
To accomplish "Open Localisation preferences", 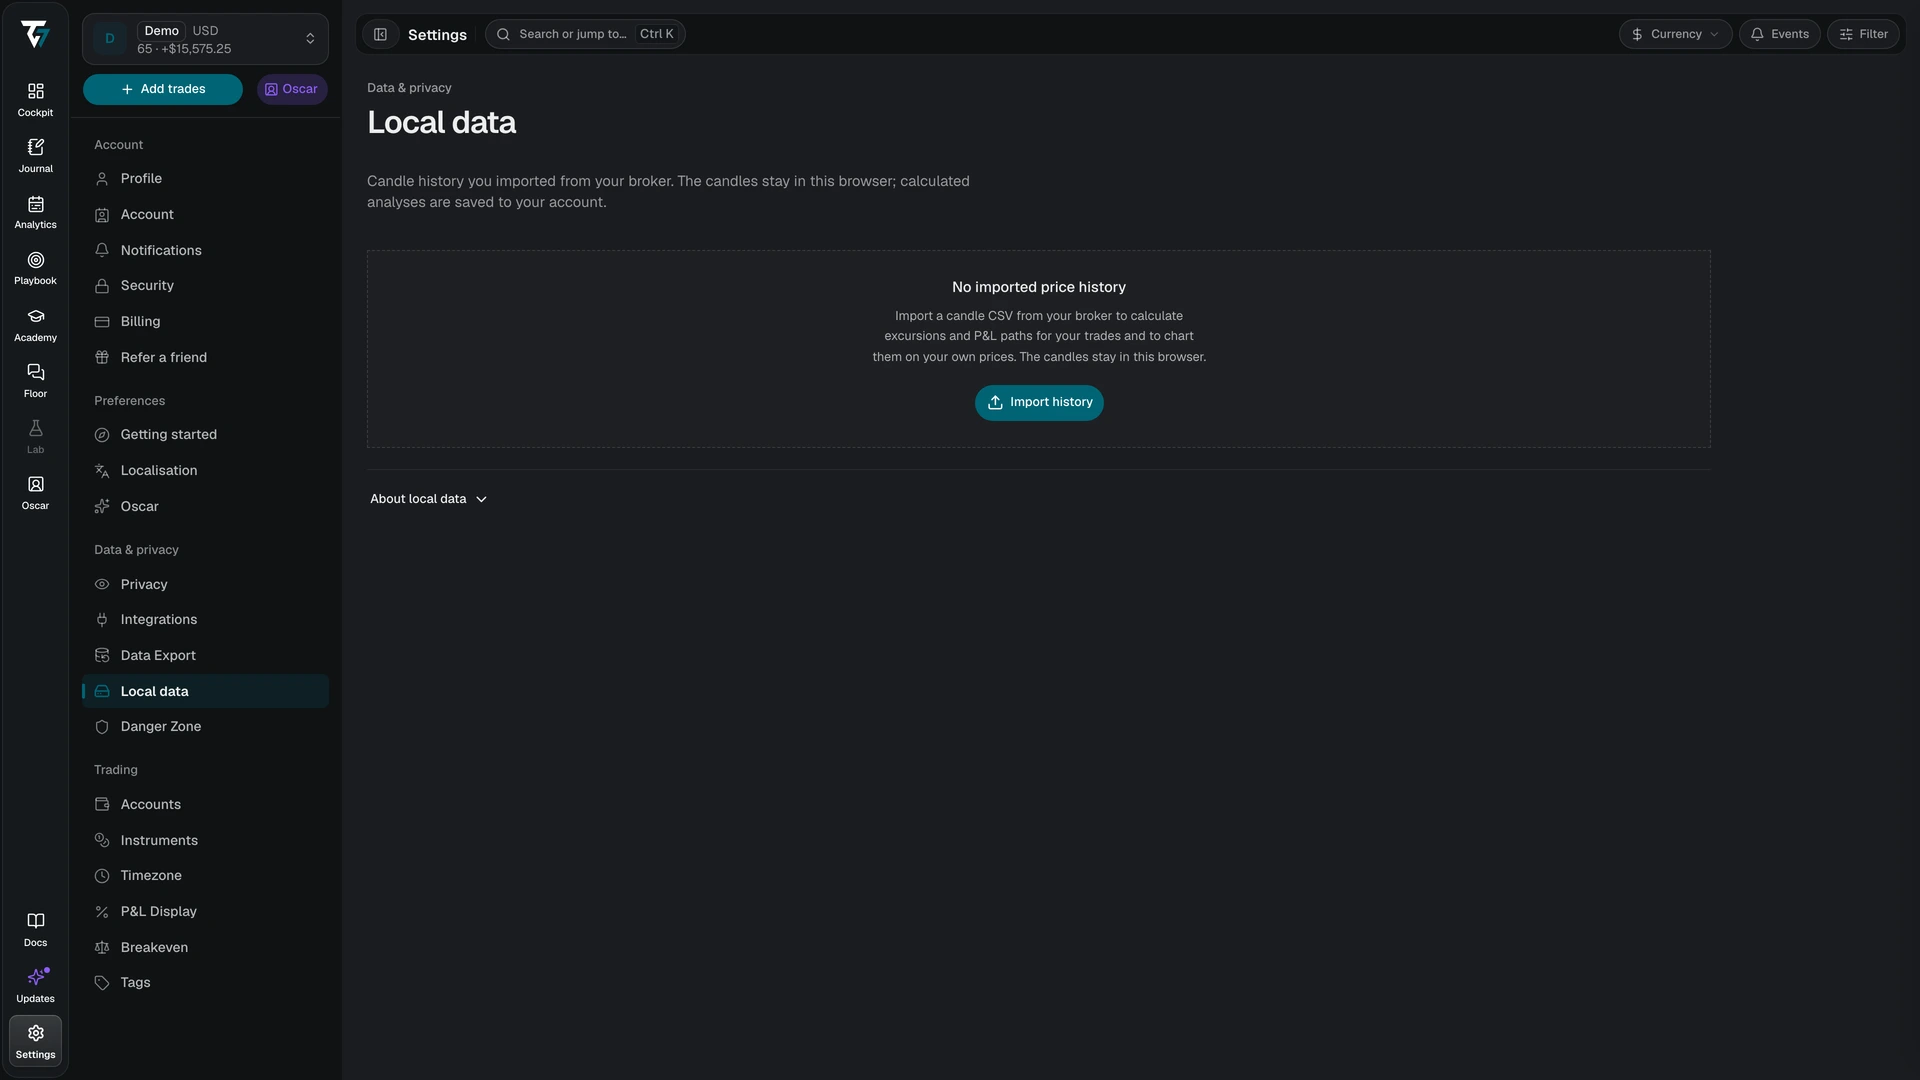I will point(205,471).
